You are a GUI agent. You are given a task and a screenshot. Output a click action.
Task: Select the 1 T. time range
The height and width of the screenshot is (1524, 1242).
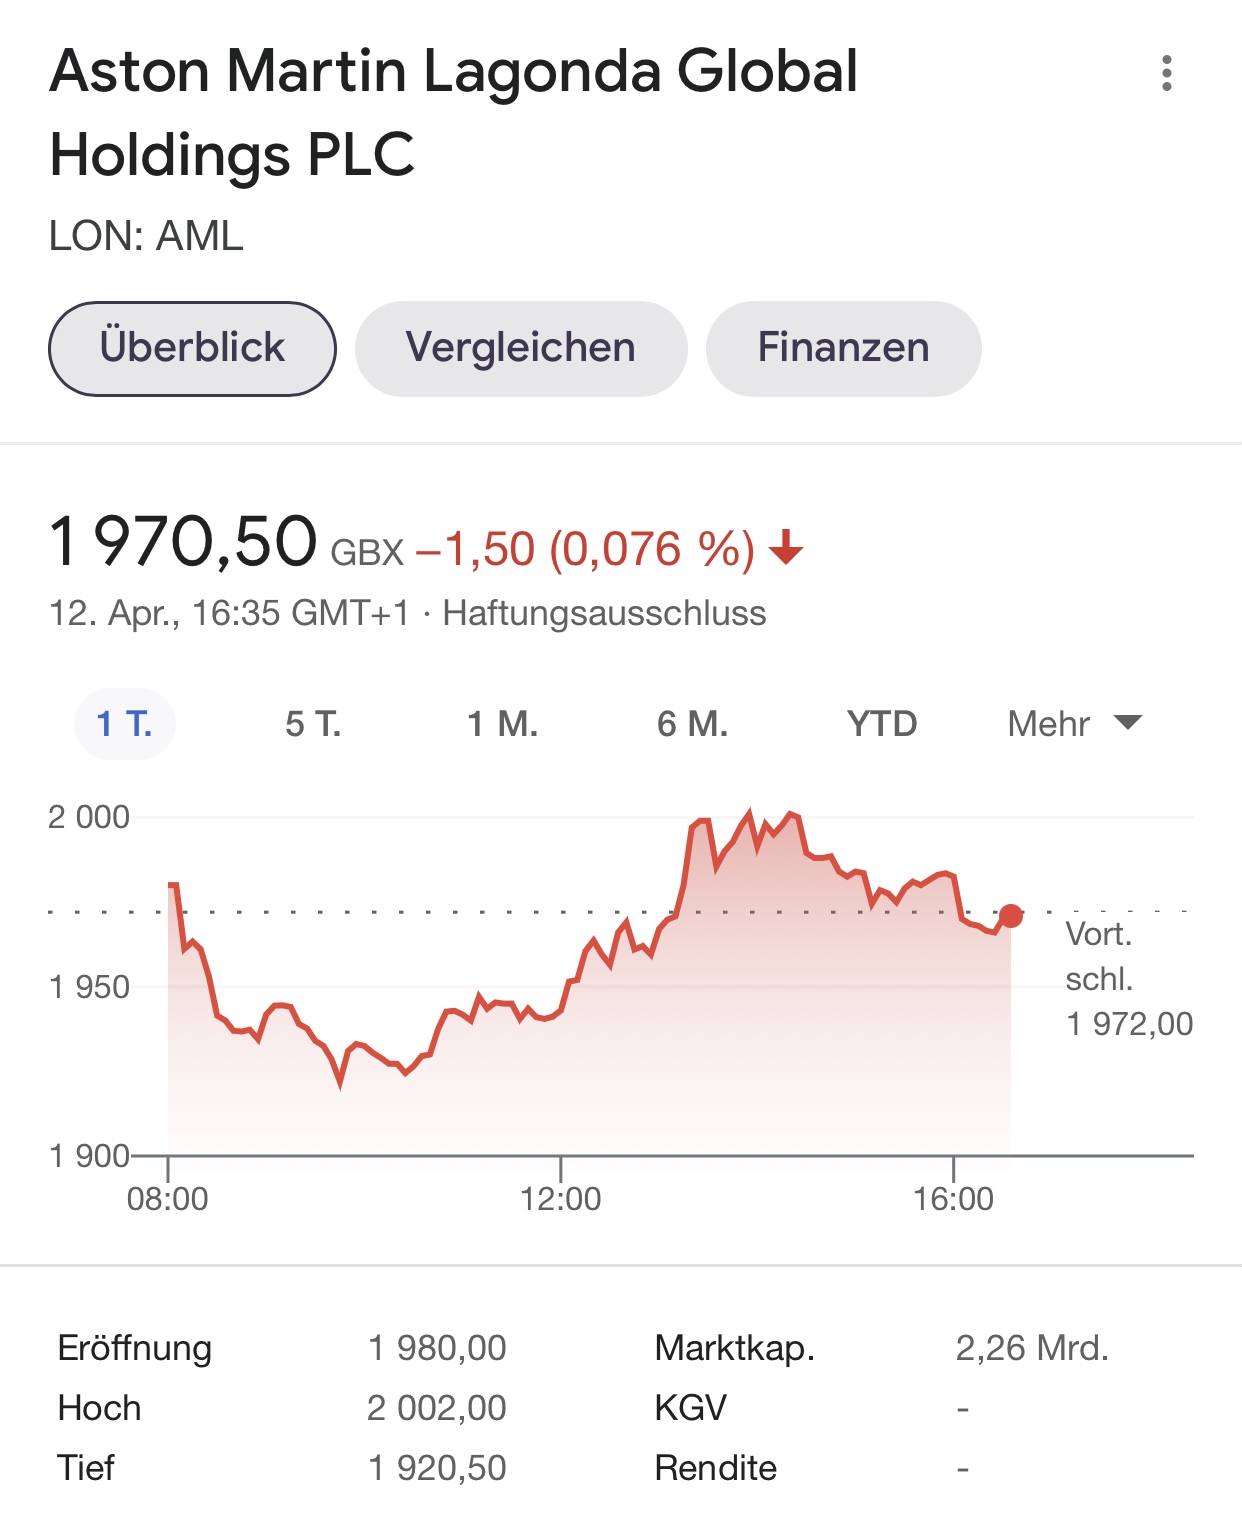(125, 723)
